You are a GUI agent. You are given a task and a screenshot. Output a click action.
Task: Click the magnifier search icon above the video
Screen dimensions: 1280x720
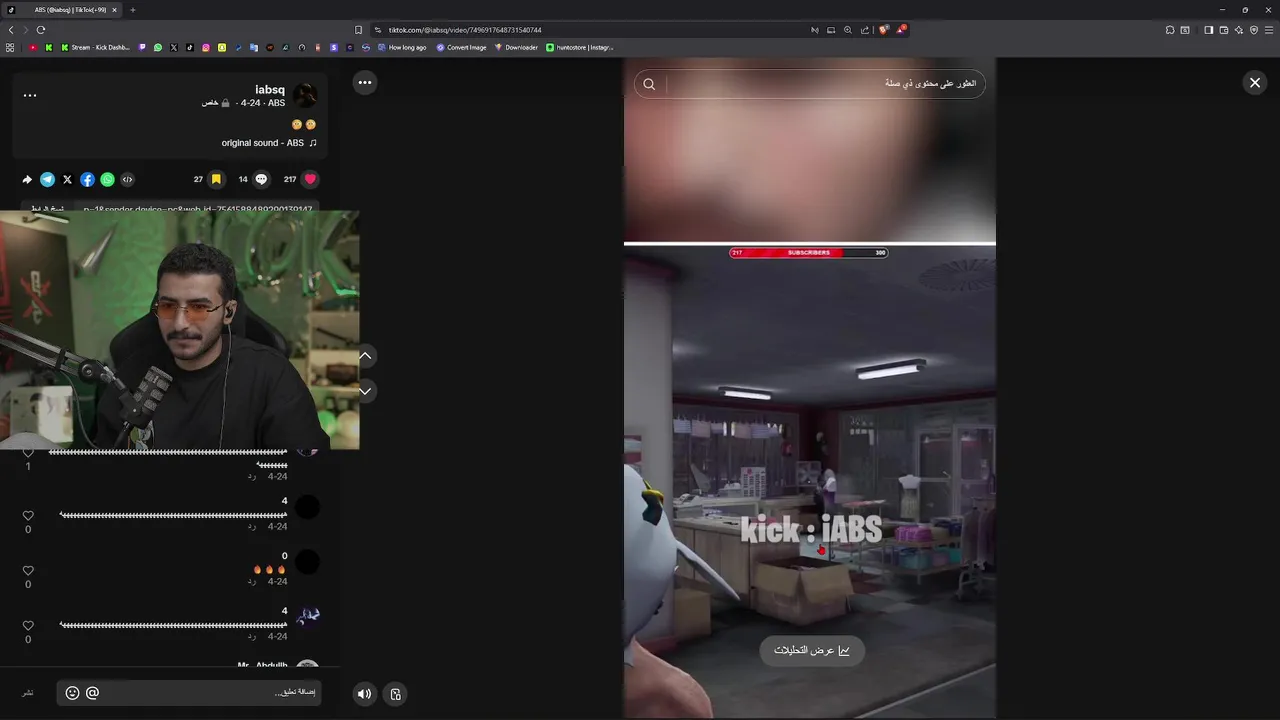(649, 84)
